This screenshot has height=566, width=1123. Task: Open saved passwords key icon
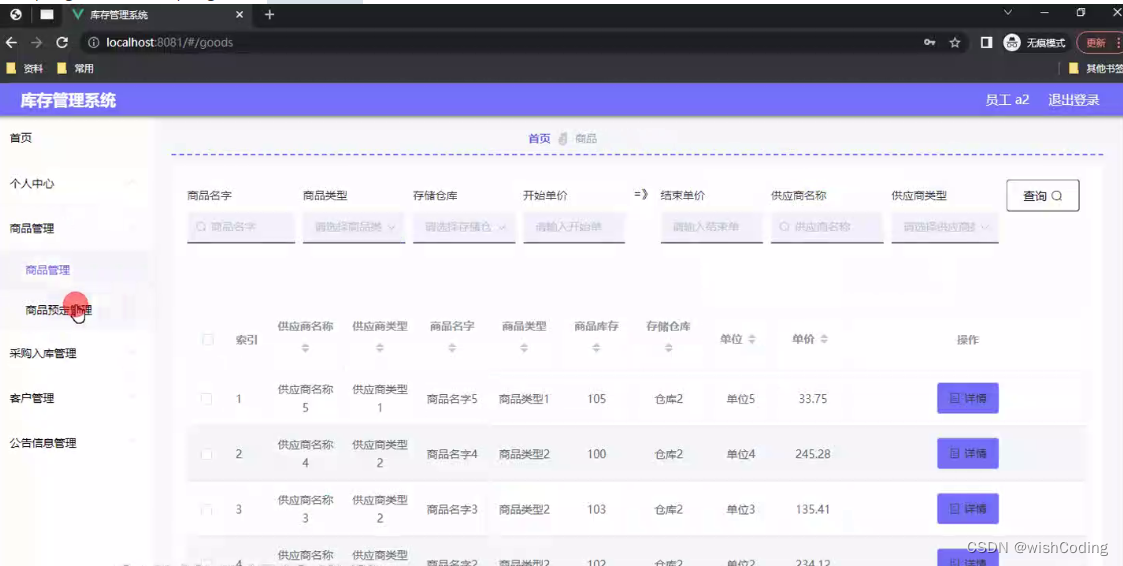[x=930, y=42]
